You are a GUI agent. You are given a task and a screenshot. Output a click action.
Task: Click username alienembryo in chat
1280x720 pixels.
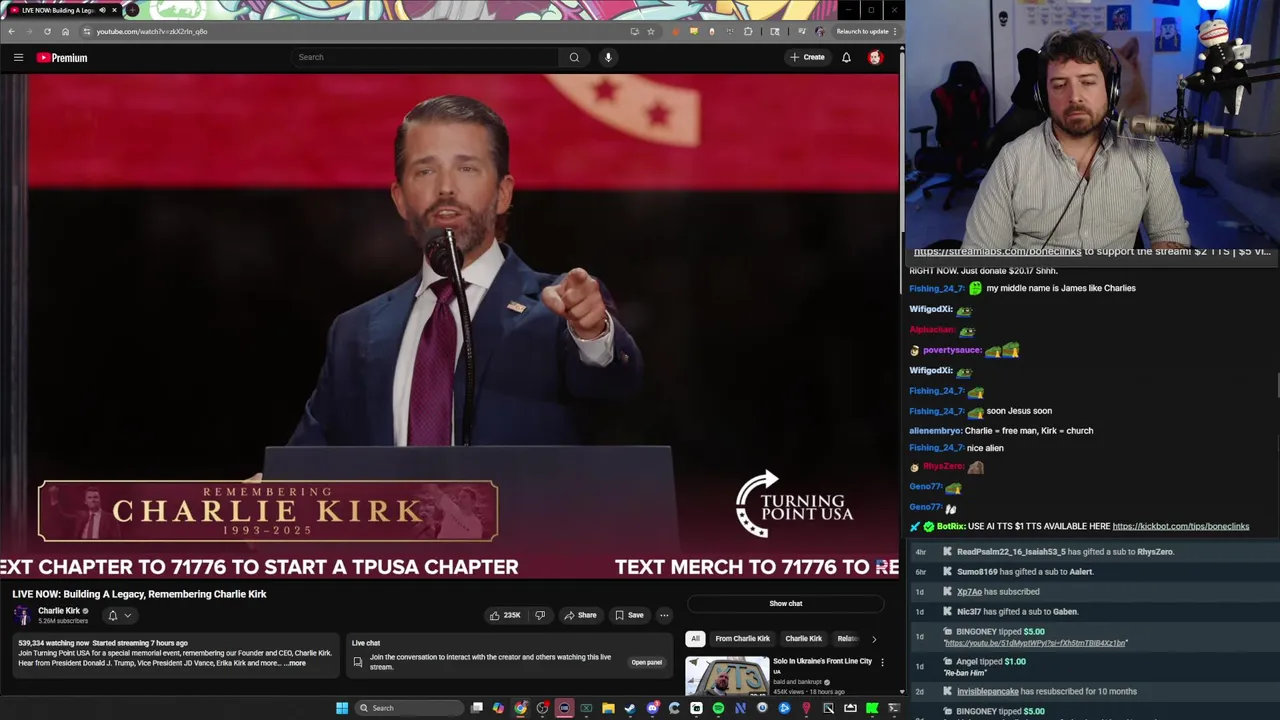point(935,431)
